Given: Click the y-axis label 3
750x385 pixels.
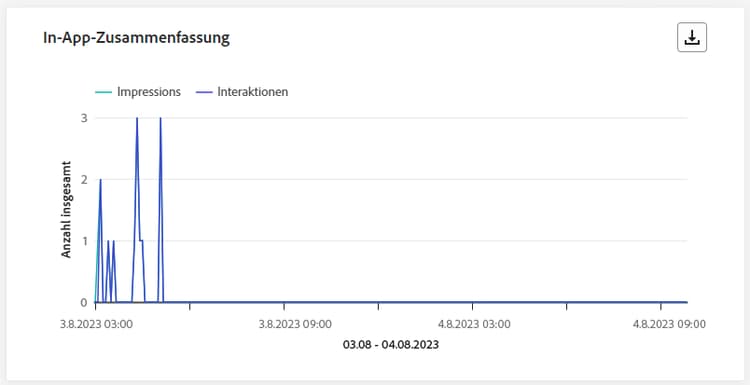Looking at the screenshot, I should point(84,118).
